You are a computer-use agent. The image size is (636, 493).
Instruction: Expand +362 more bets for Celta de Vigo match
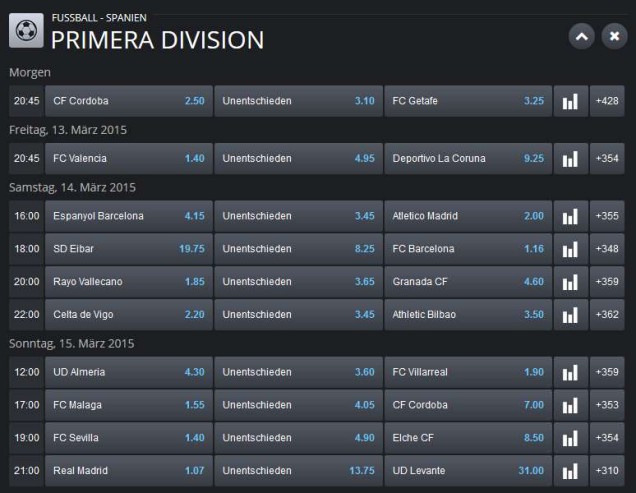[607, 315]
